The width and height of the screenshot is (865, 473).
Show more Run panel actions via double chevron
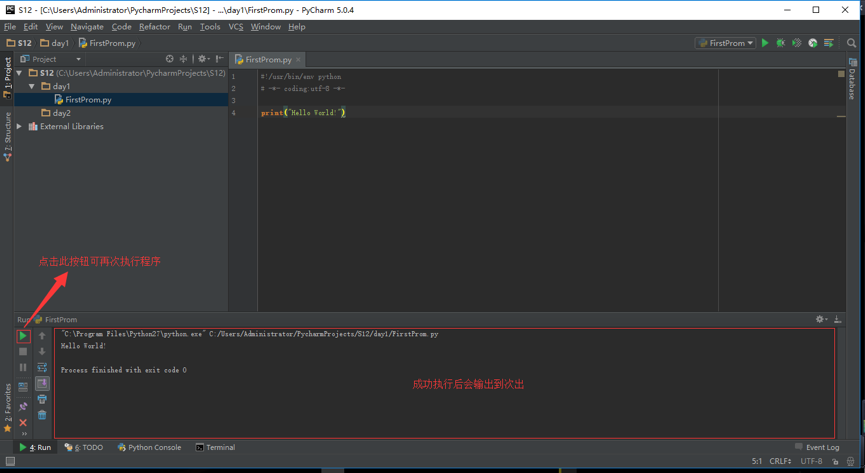(x=24, y=434)
